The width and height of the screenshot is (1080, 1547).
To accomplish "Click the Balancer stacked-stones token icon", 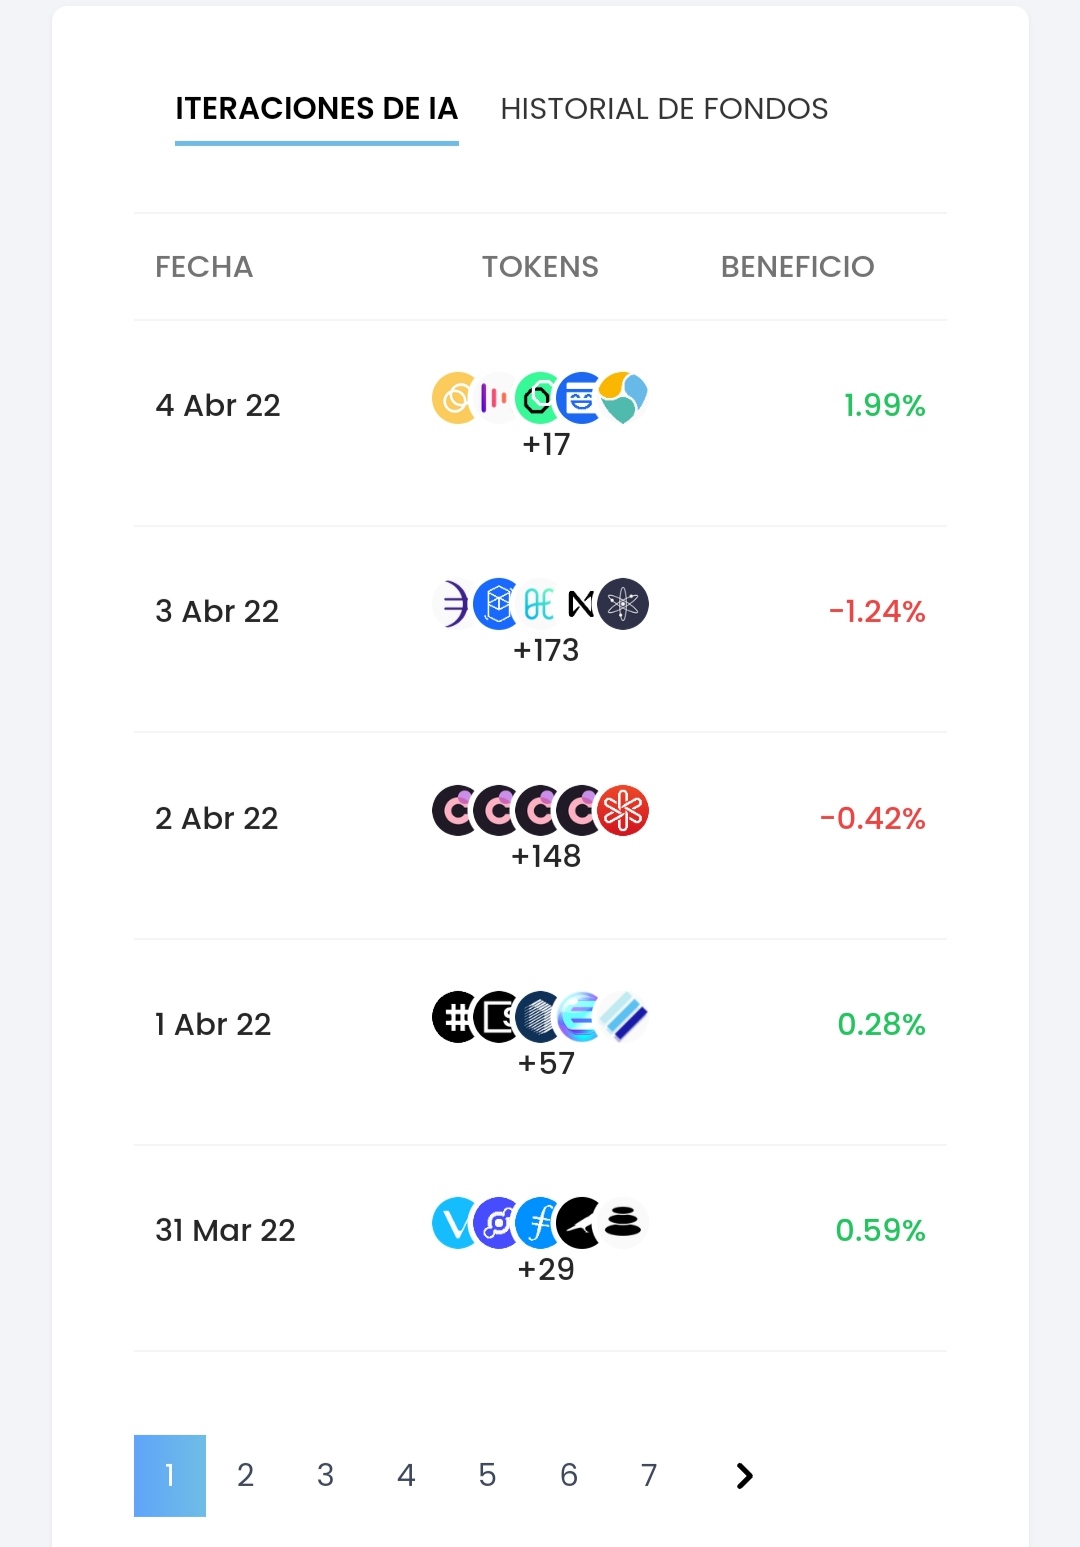I will [x=623, y=1223].
